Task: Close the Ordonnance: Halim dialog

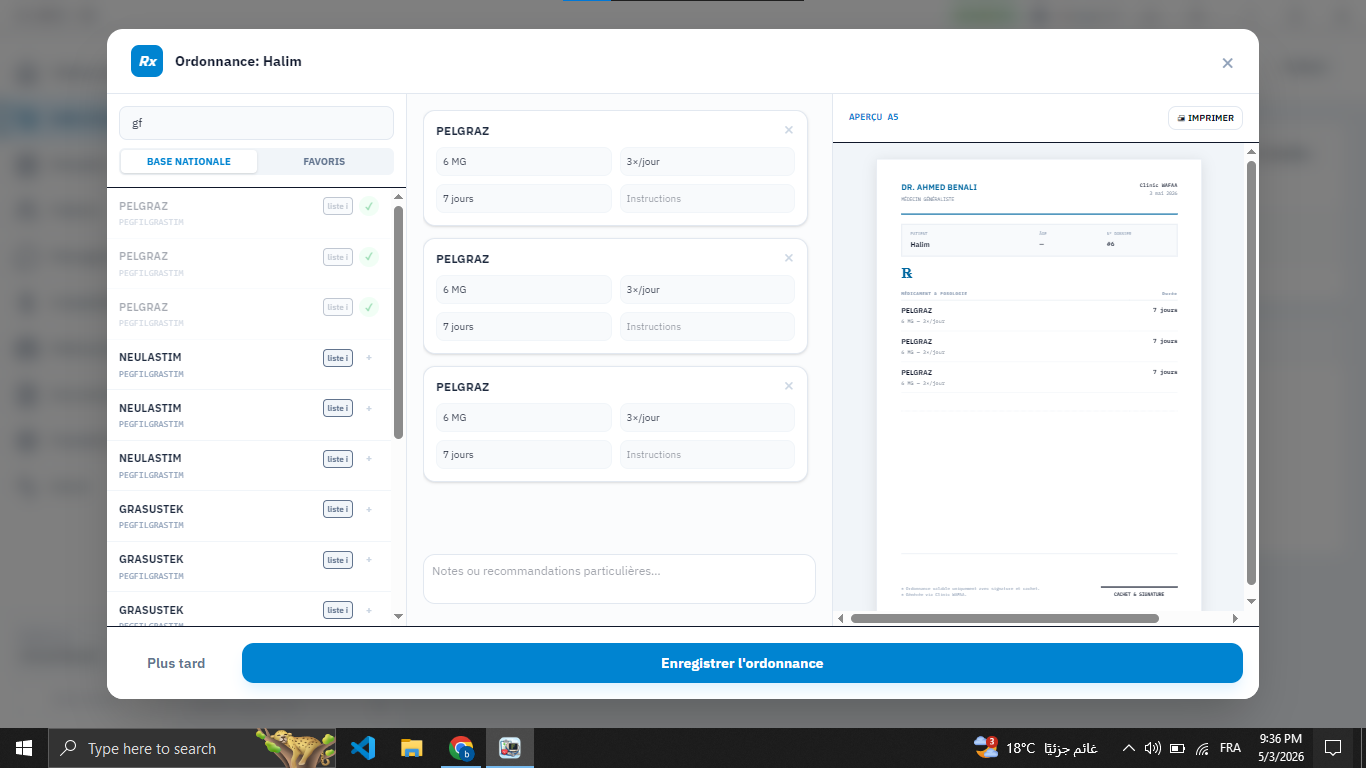Action: [1227, 63]
